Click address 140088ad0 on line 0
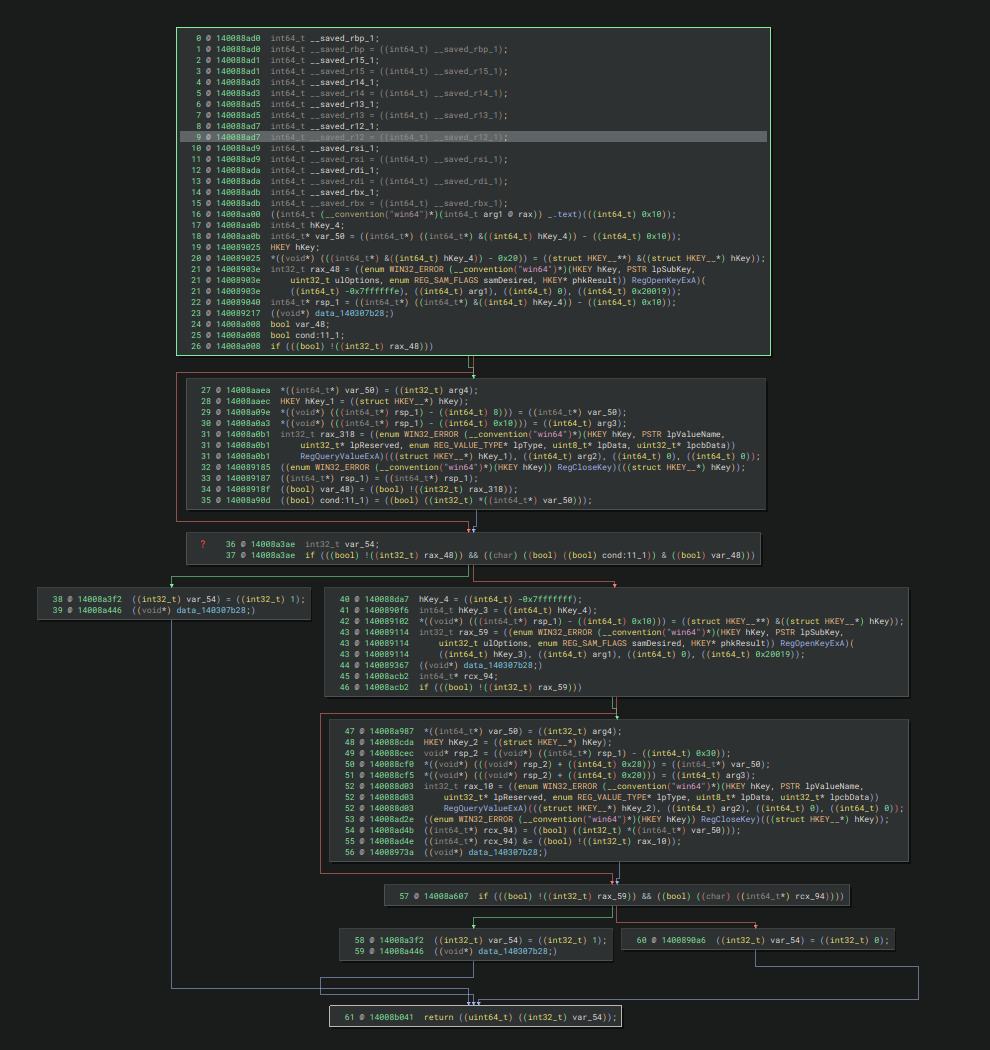 pos(238,38)
